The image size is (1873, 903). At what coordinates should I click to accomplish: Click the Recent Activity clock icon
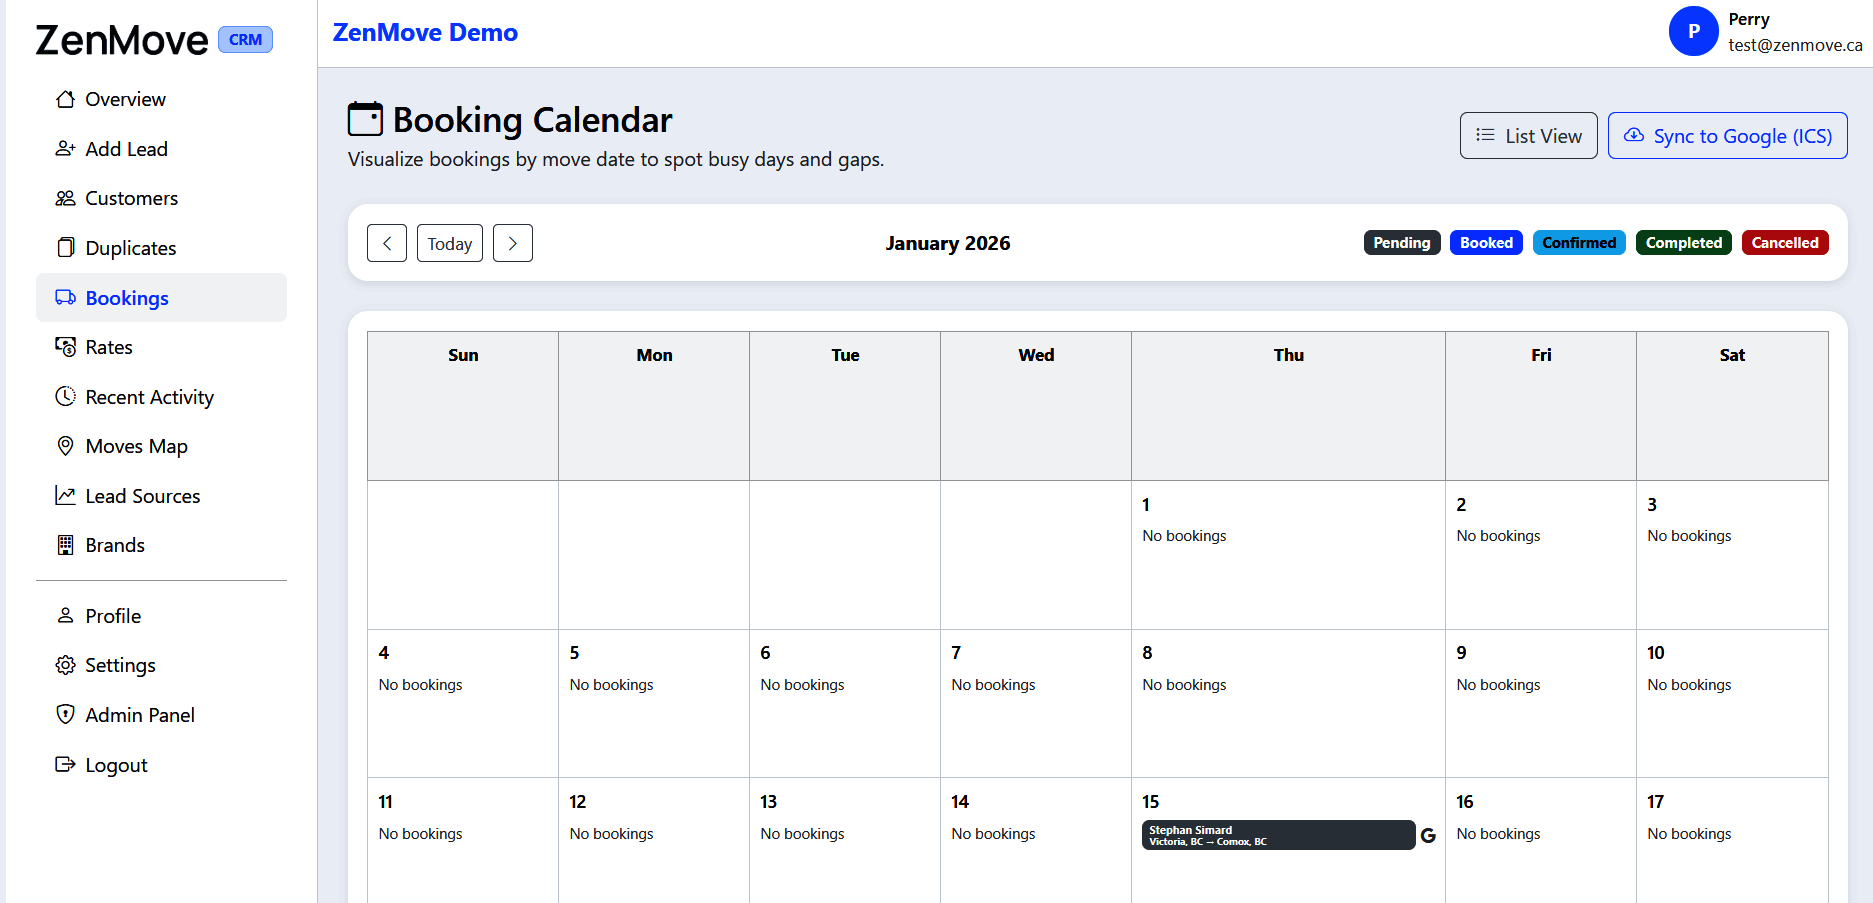[x=65, y=397]
